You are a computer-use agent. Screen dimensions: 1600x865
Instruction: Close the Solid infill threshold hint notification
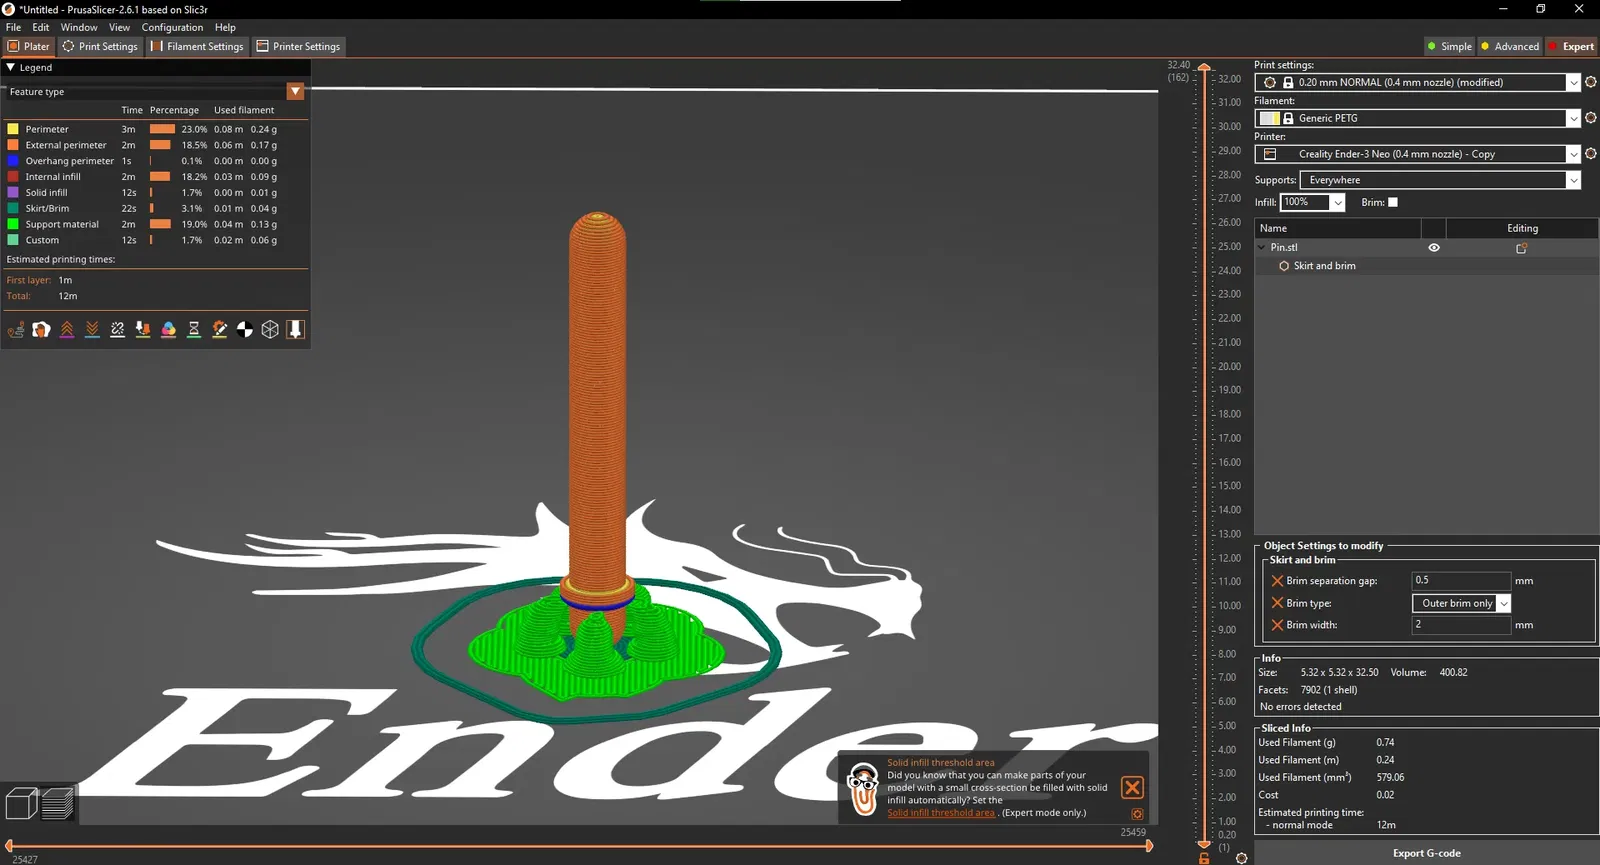1132,787
